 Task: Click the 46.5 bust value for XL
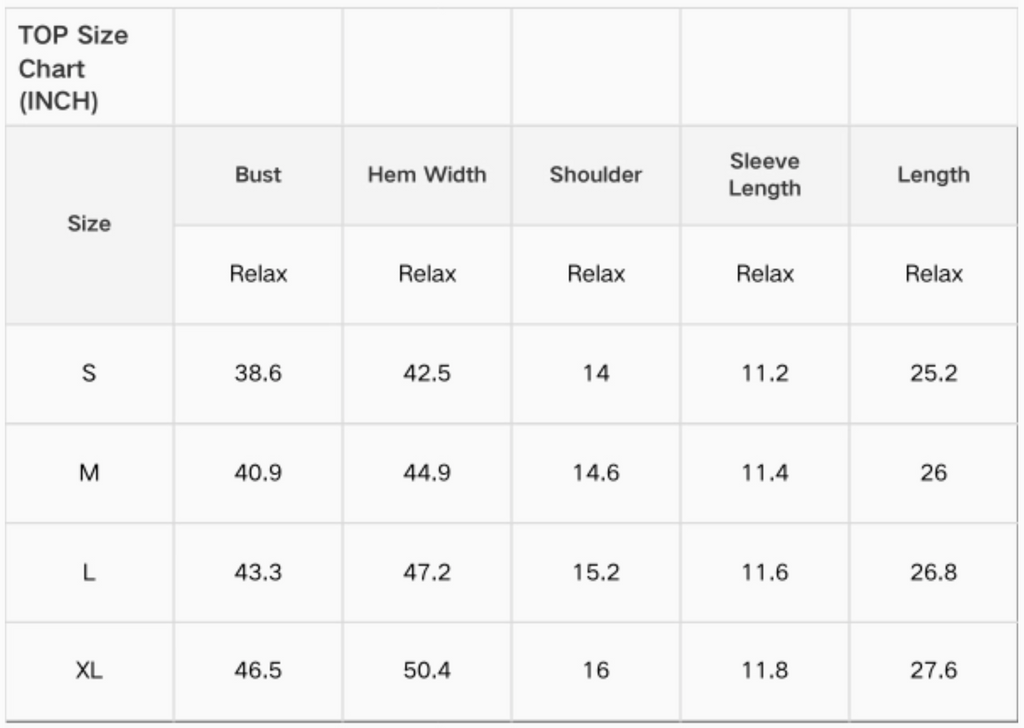[258, 670]
